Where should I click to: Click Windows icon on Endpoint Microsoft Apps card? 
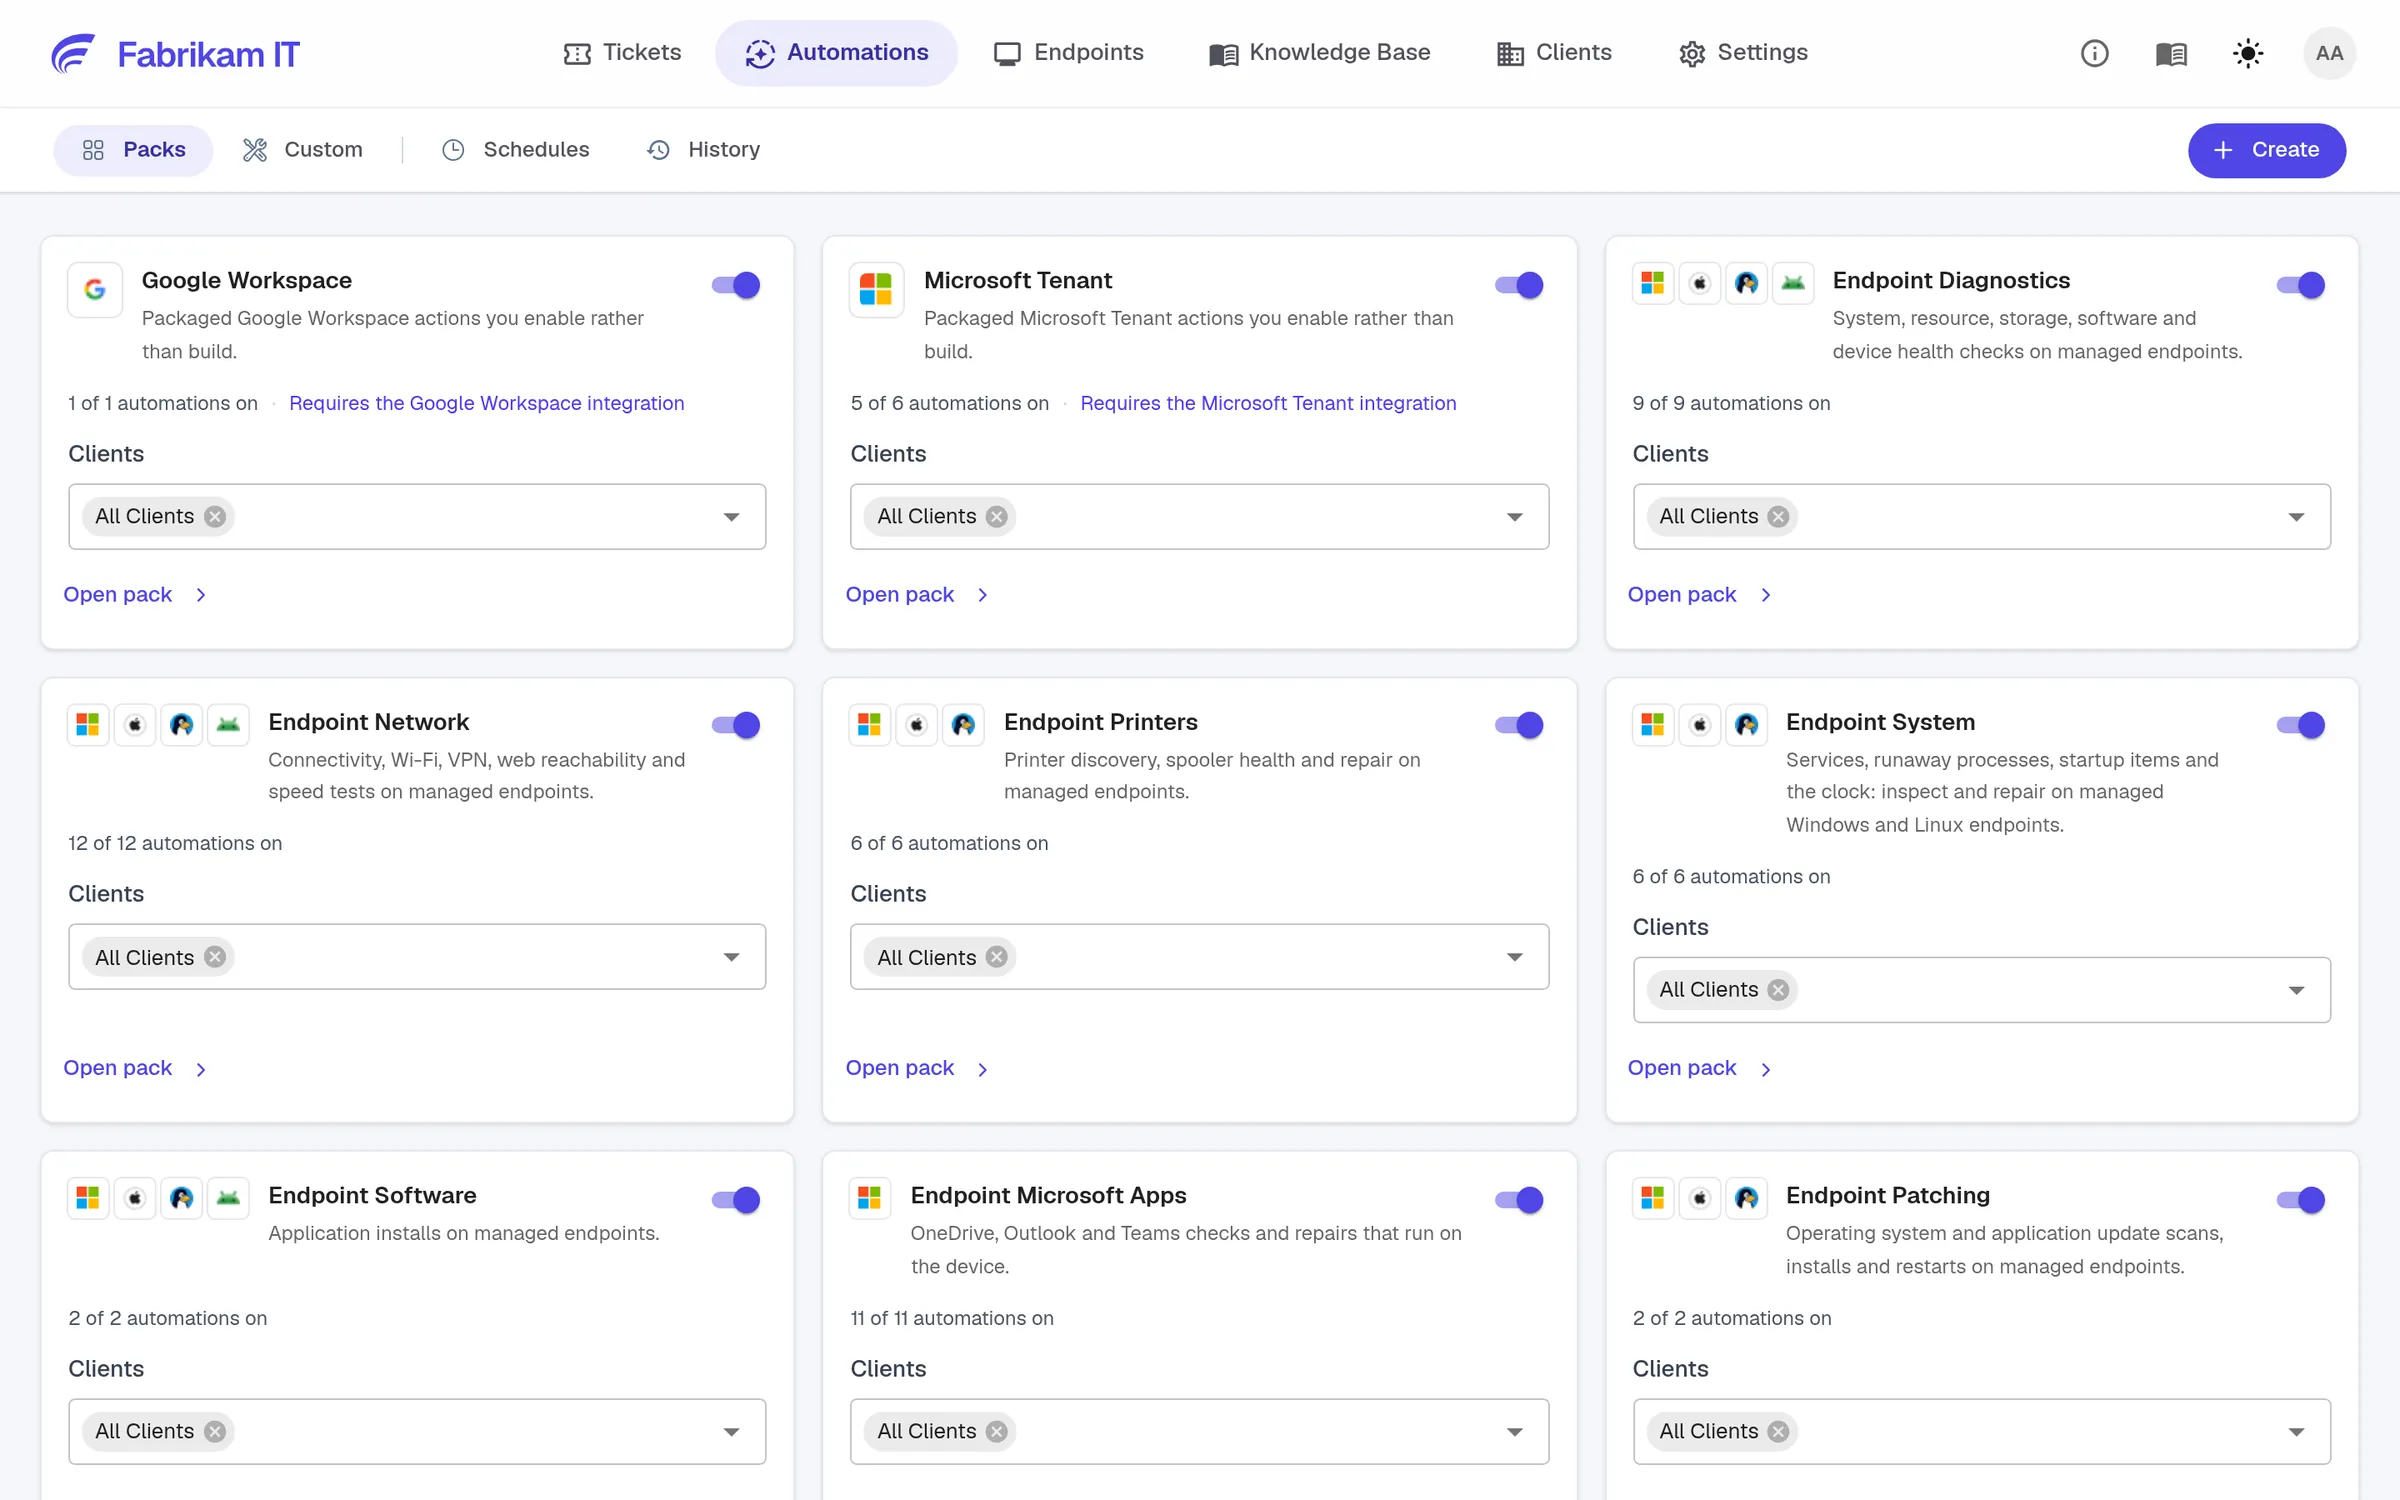tap(870, 1198)
